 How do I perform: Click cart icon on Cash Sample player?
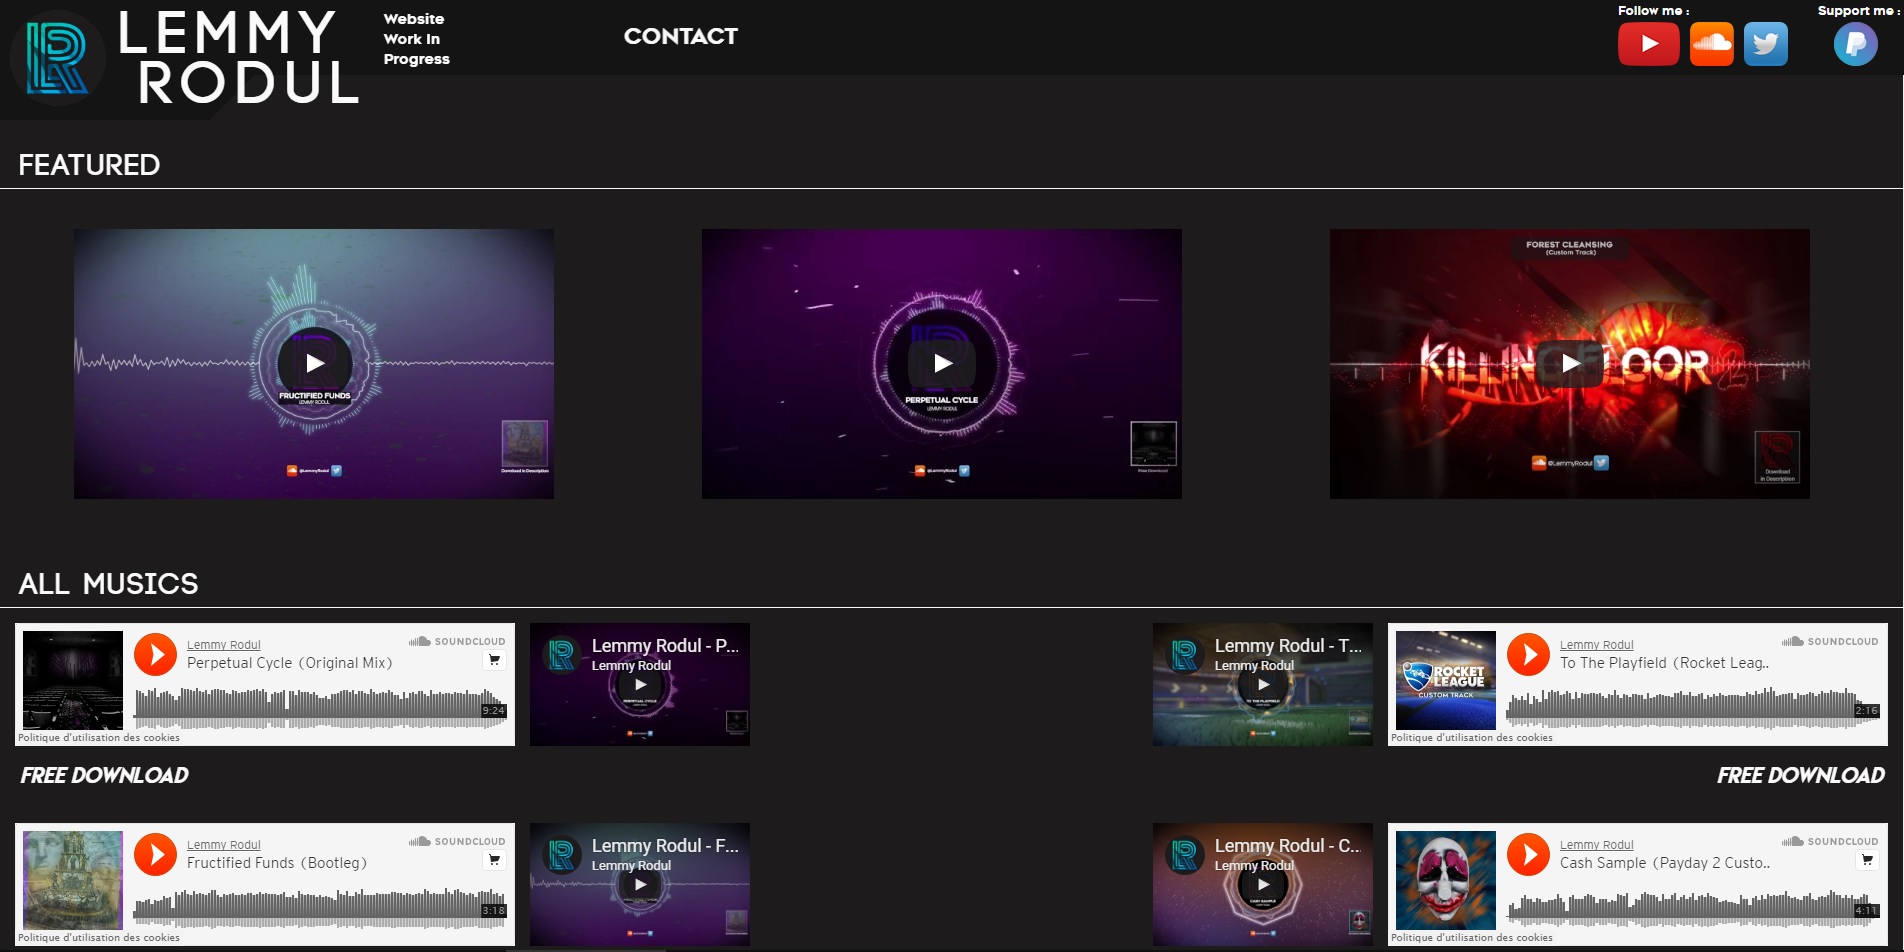click(x=1867, y=860)
